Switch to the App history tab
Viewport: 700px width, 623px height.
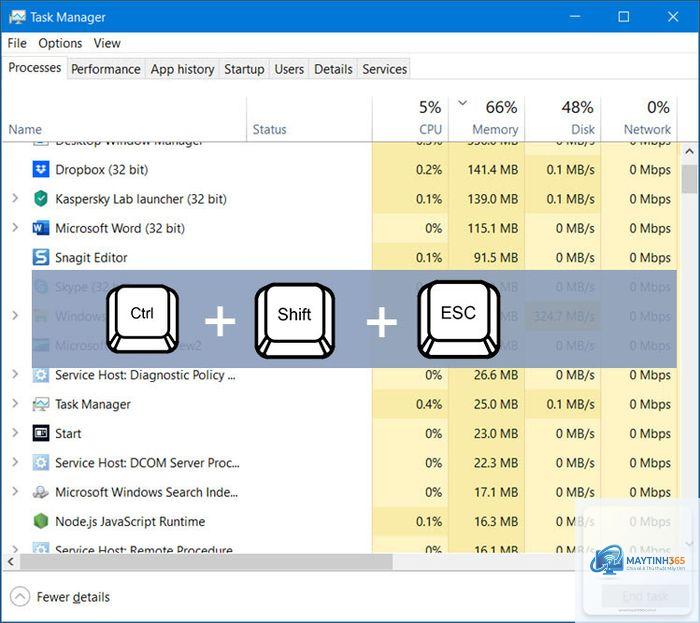point(183,69)
